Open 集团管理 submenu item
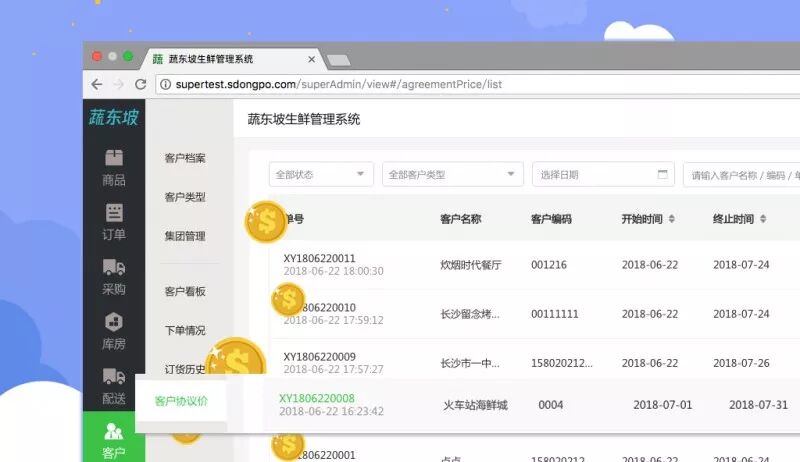 pyautogui.click(x=185, y=236)
